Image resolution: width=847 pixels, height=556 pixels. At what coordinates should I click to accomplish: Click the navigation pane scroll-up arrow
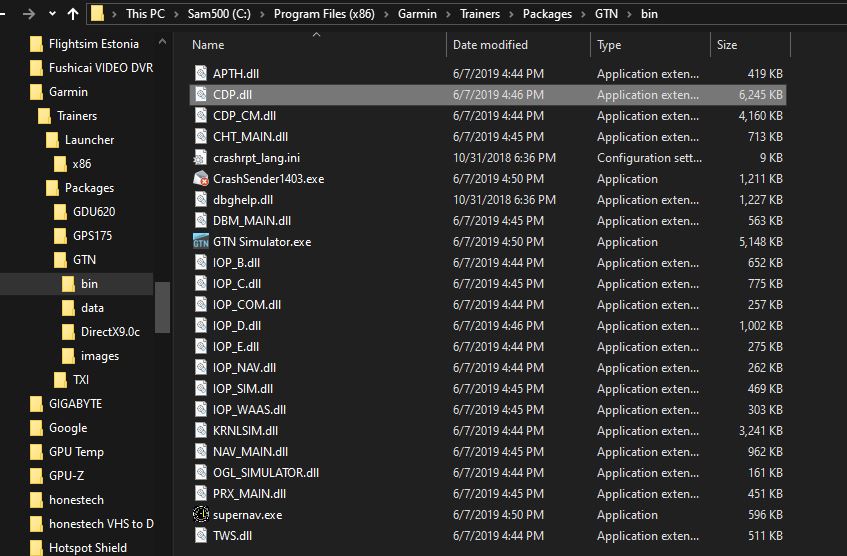[162, 42]
